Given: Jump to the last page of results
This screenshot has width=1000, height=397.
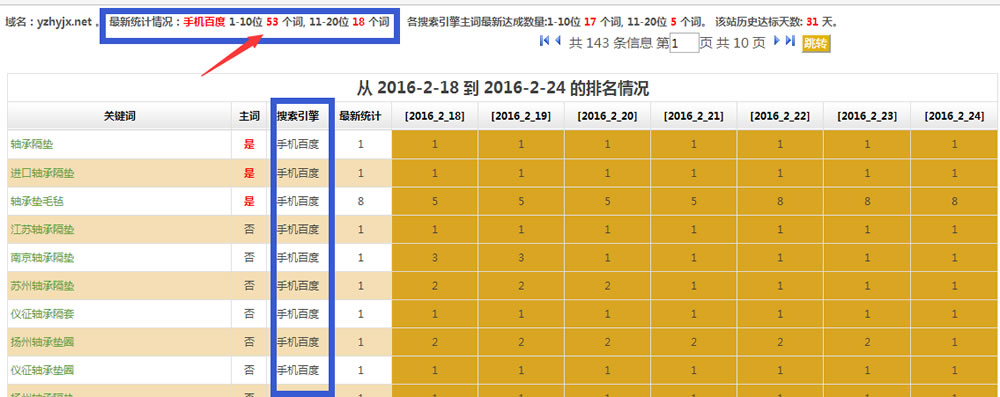Looking at the screenshot, I should coord(790,40).
